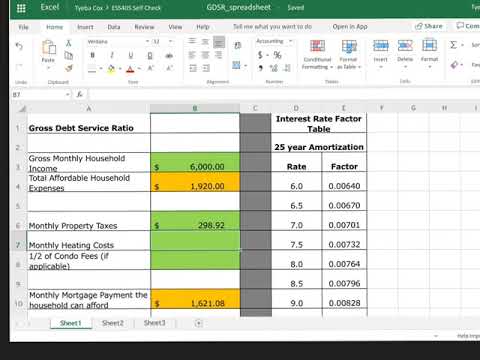Toggle Center horizontal alignment
Screen dimensions: 480x360
205,55
